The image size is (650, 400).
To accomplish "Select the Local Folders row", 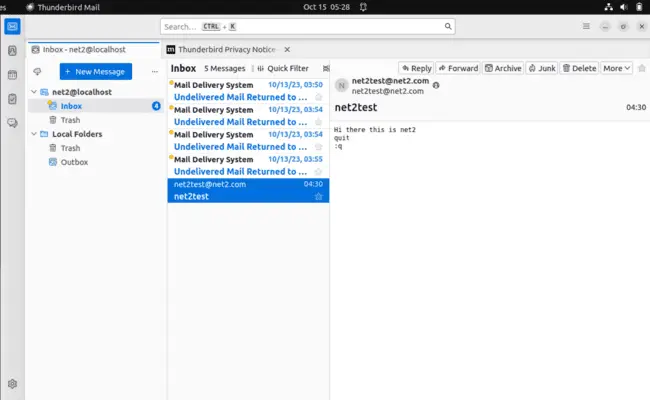I will pos(96,134).
